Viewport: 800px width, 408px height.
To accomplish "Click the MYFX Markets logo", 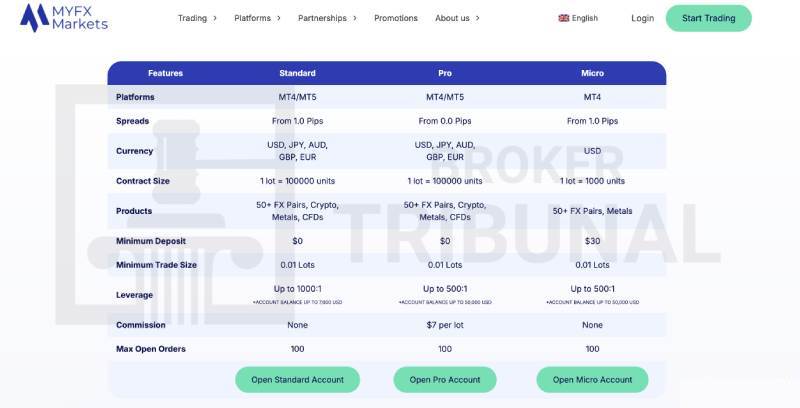I will pos(64,18).
